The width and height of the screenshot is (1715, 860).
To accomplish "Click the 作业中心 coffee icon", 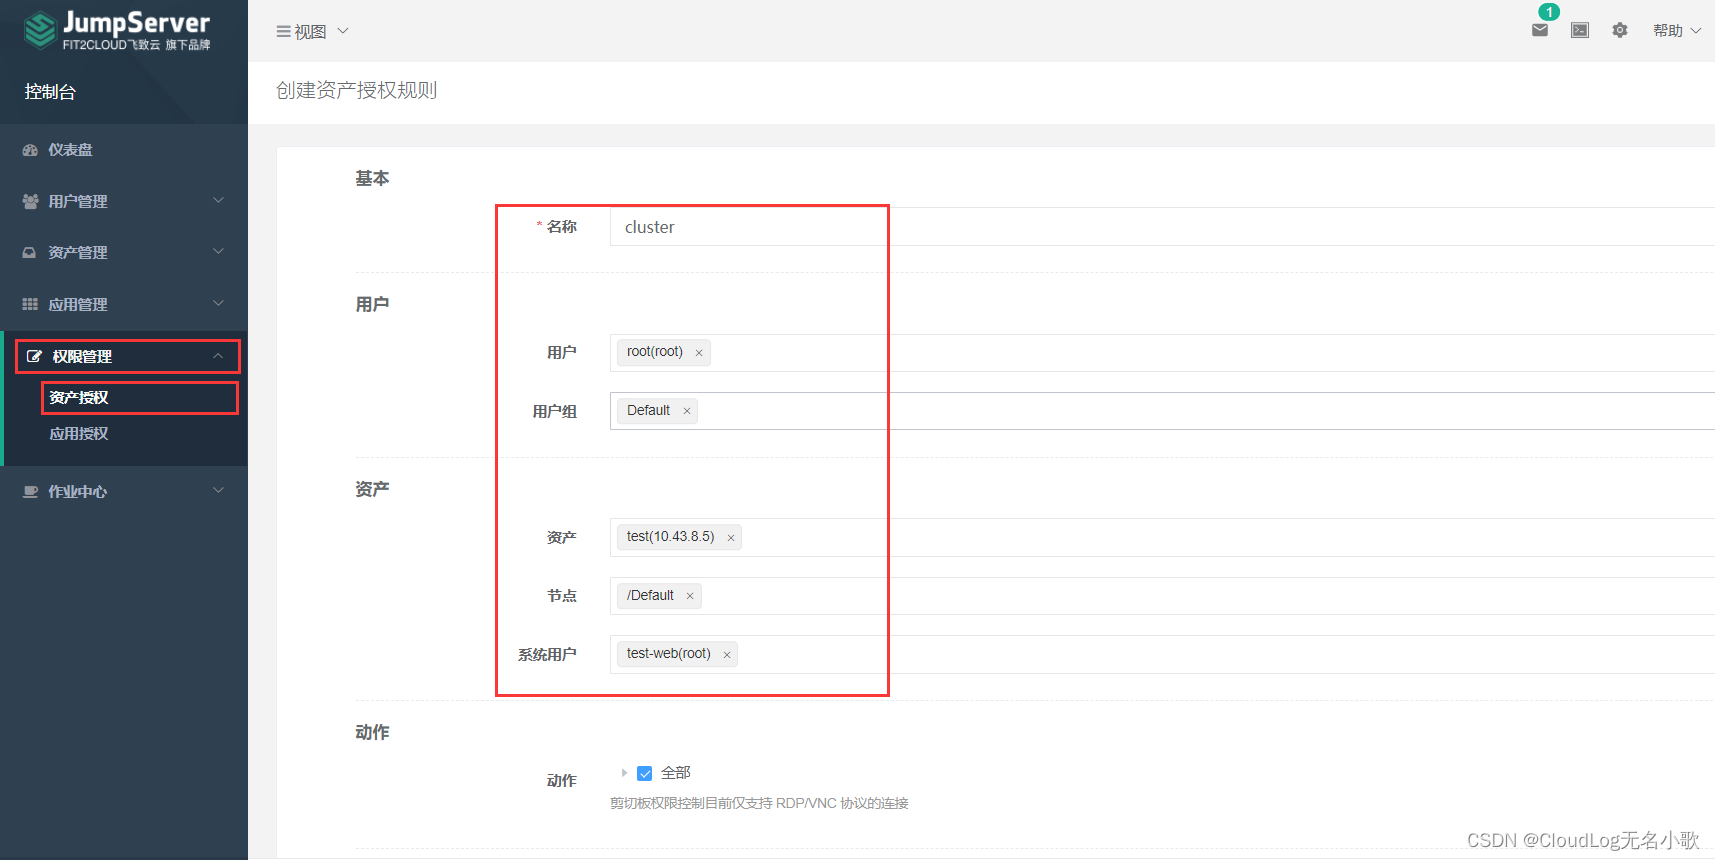I will (x=30, y=491).
